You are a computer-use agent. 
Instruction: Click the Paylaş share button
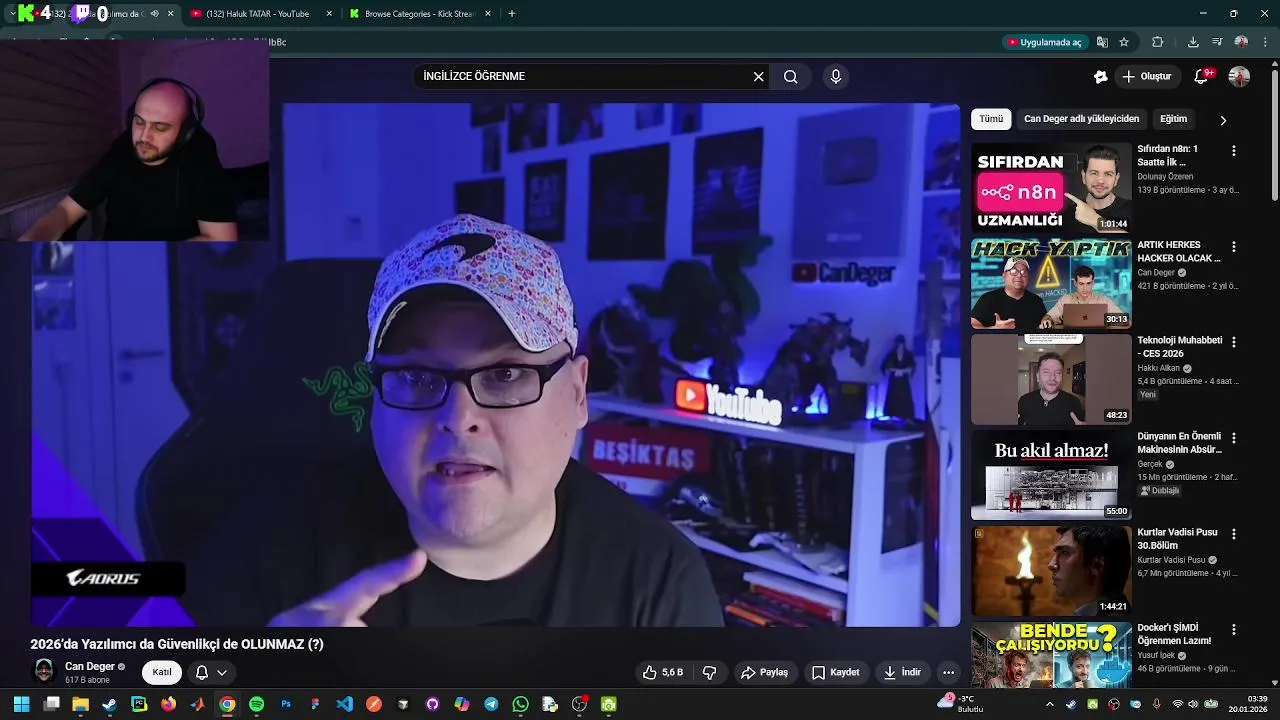[x=764, y=672]
